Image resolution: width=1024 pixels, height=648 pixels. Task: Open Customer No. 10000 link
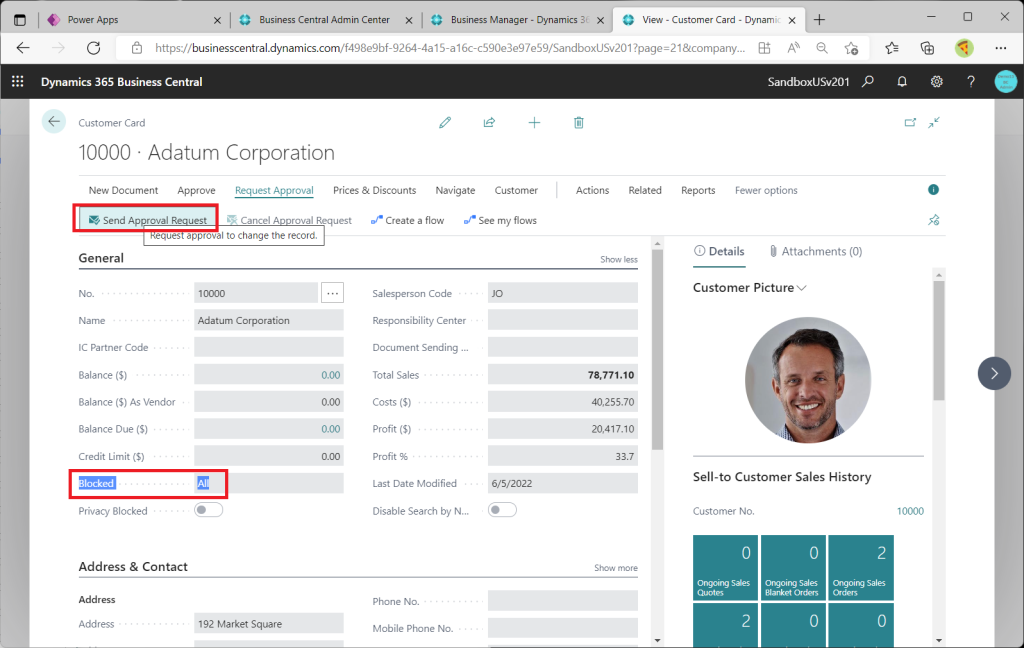pyautogui.click(x=910, y=511)
